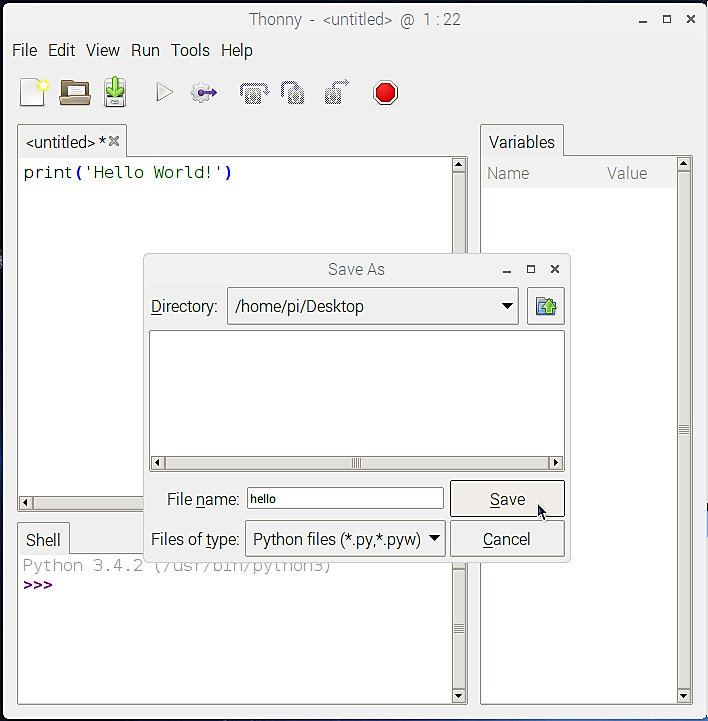Viewport: 708px width, 721px height.
Task: Click the Name column header in Variables
Action: 508,173
